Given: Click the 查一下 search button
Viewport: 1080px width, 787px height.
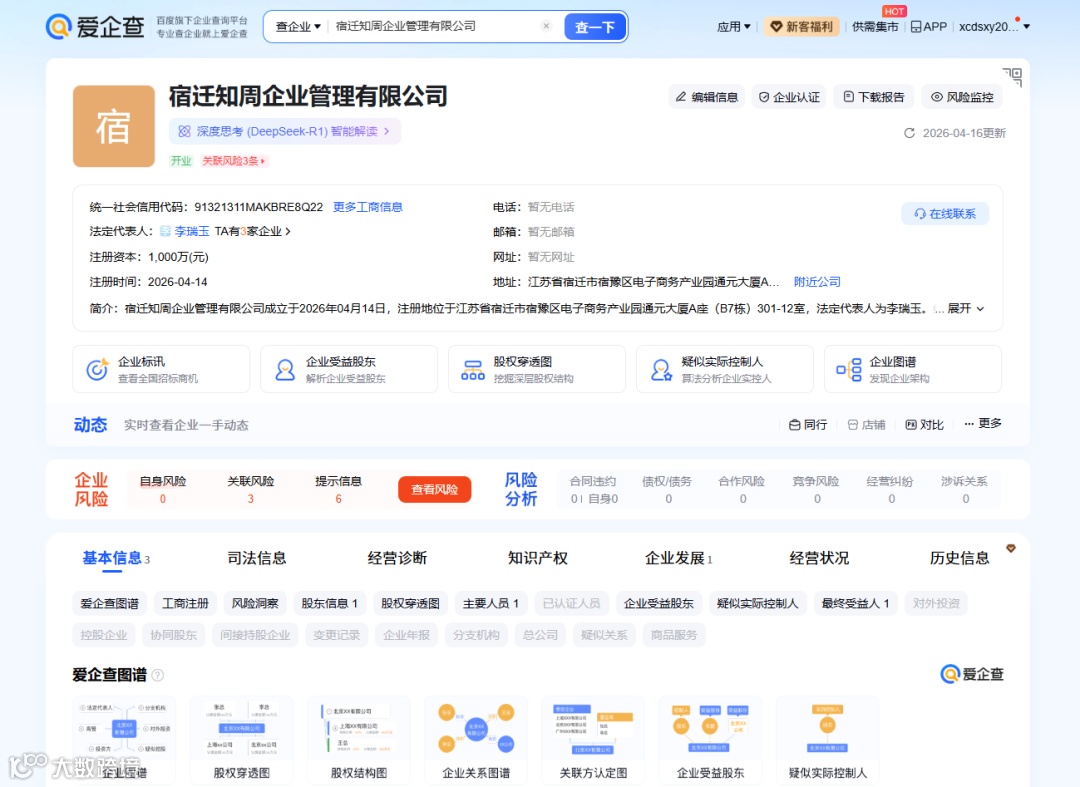Looking at the screenshot, I should click(595, 27).
